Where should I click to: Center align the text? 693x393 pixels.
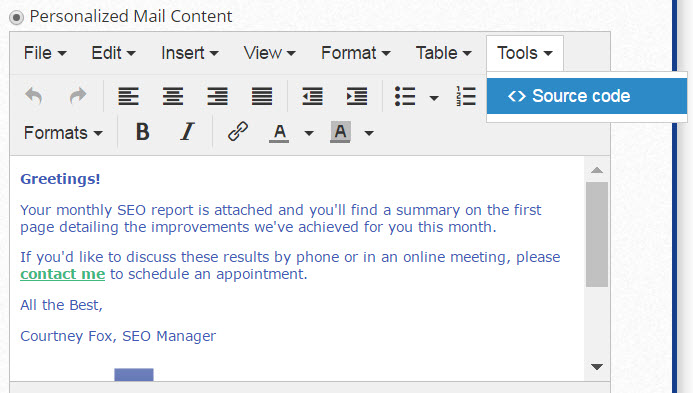click(x=173, y=96)
